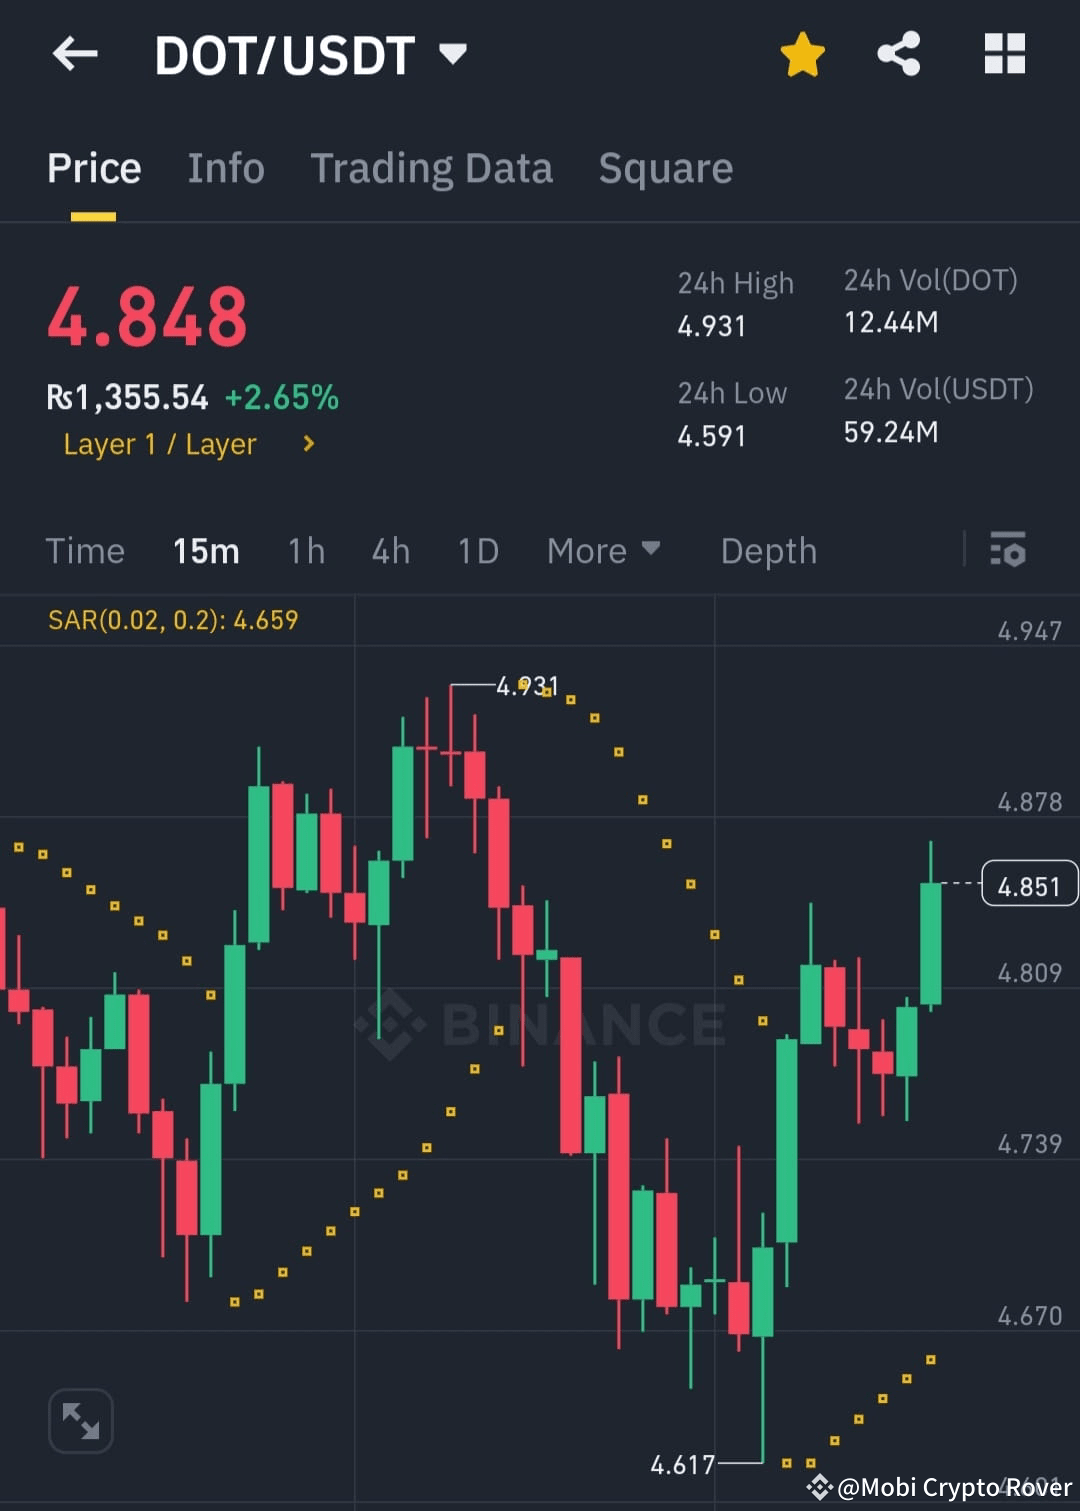
Task: Select the 4h timeframe
Action: [x=390, y=551]
